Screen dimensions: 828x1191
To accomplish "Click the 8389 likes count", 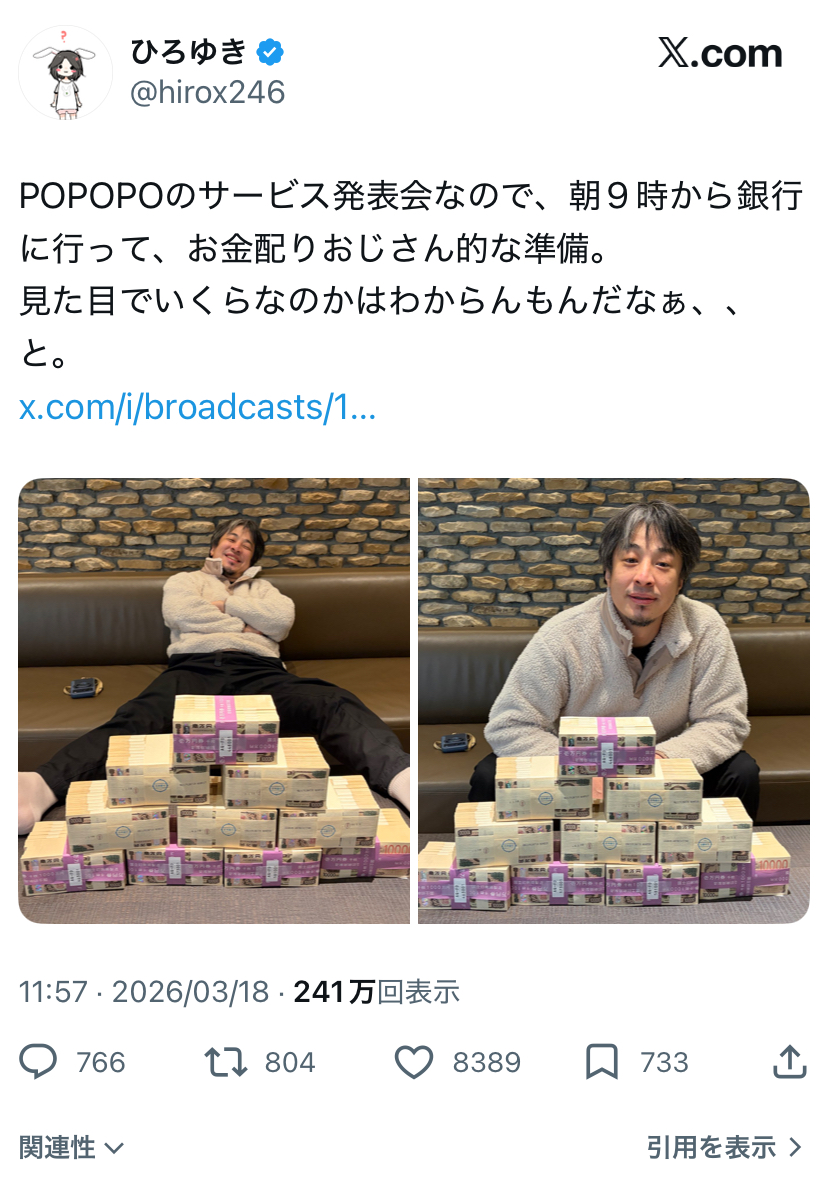I will pos(487,1062).
